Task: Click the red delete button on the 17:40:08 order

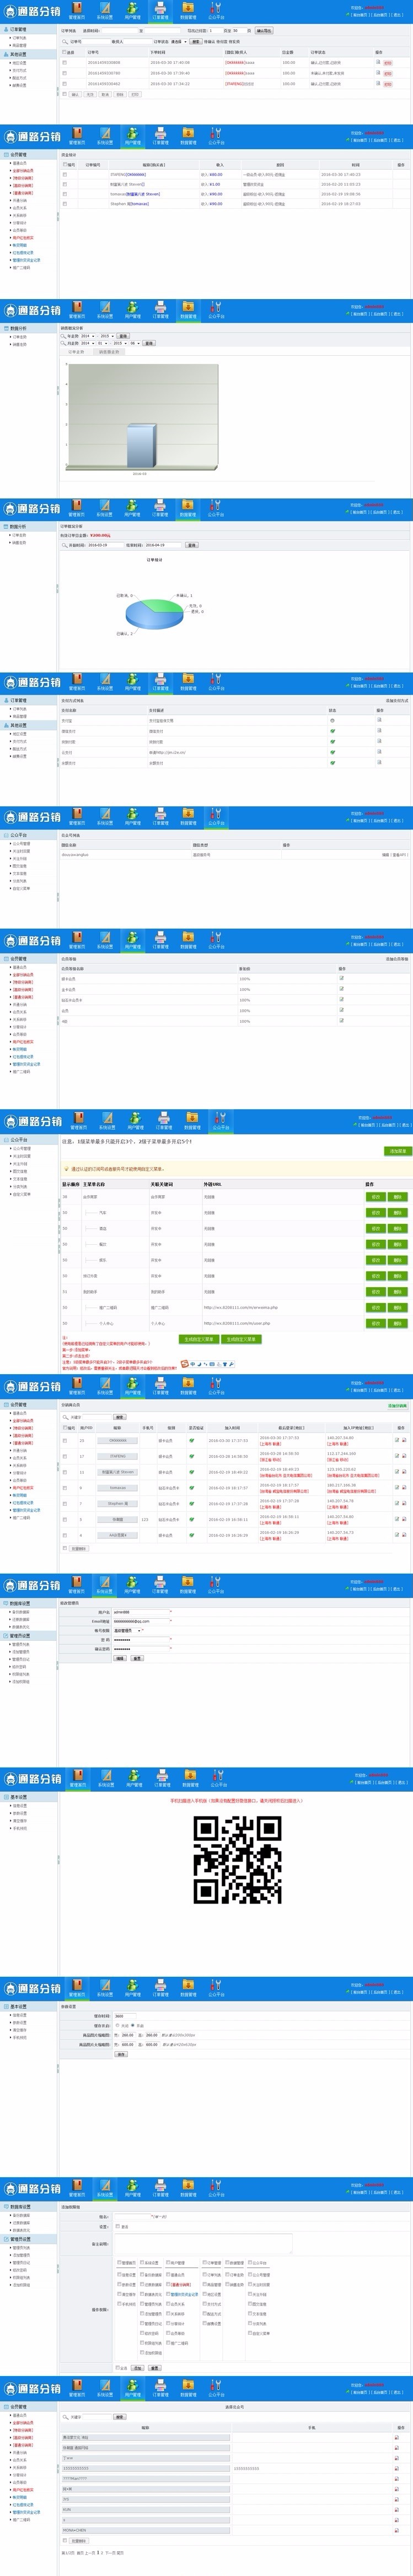Action: [x=388, y=63]
